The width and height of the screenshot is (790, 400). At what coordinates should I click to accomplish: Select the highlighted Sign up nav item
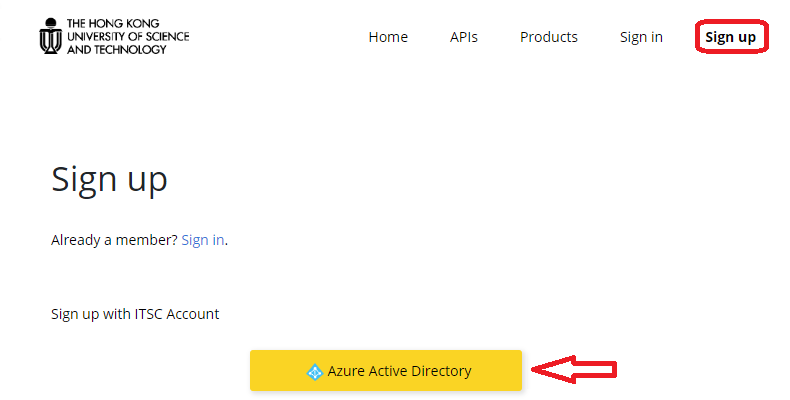pyautogui.click(x=731, y=37)
